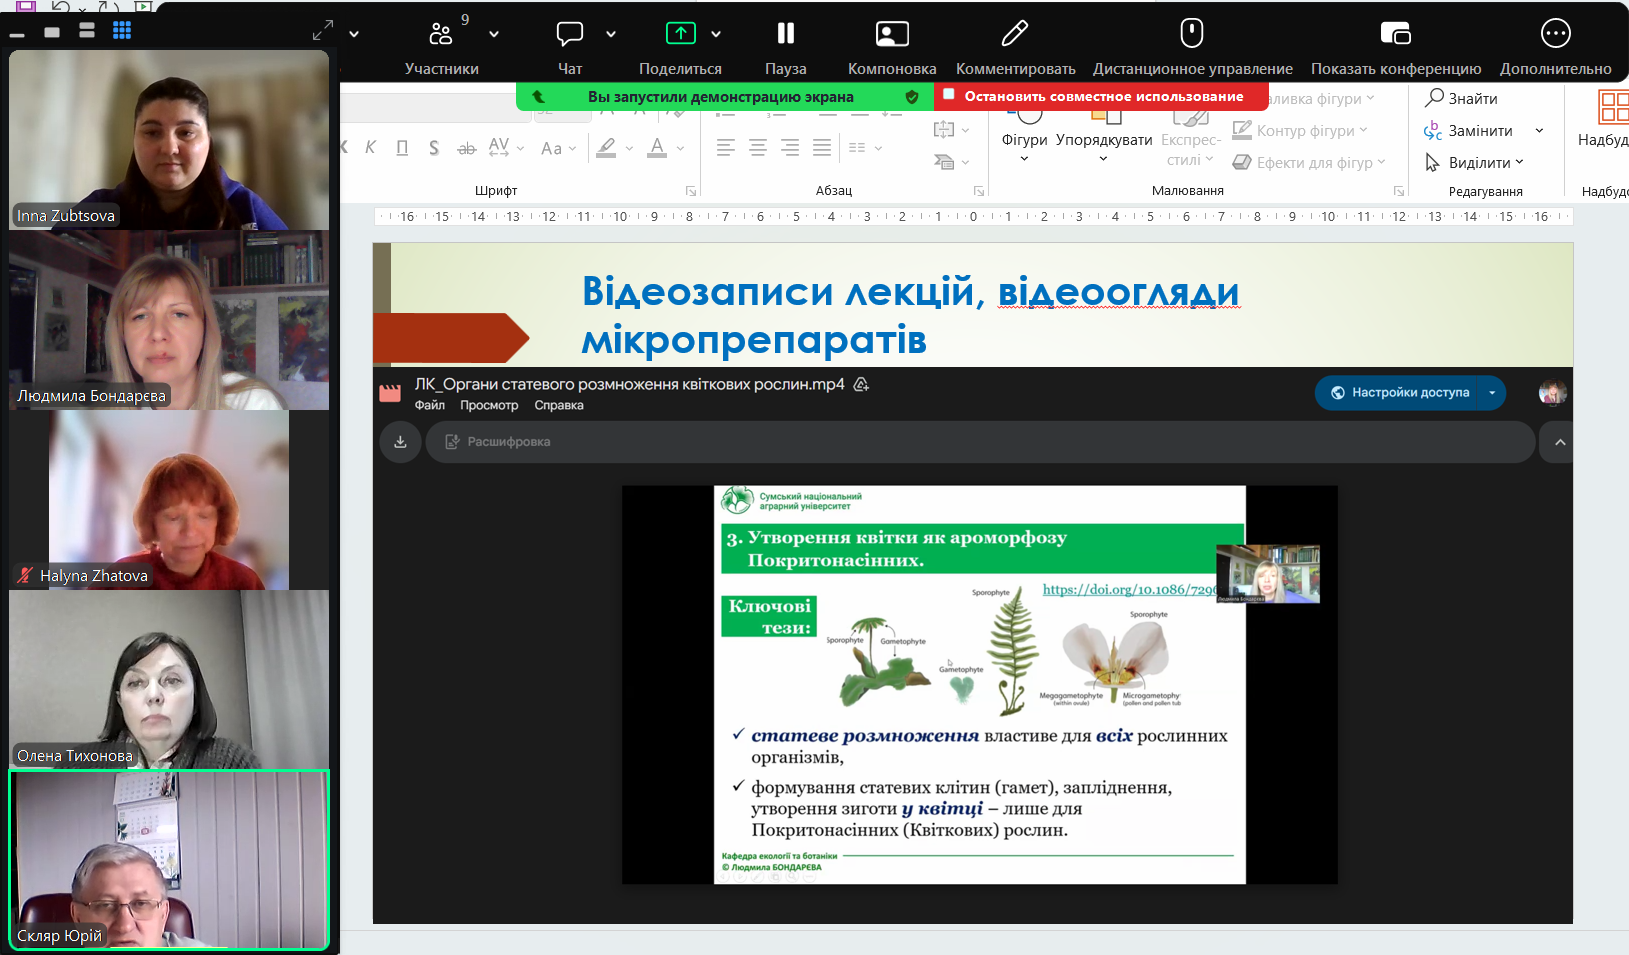This screenshot has height=955, width=1629.
Task: Expand the Поделиться share options arrow
Action: [x=716, y=34]
